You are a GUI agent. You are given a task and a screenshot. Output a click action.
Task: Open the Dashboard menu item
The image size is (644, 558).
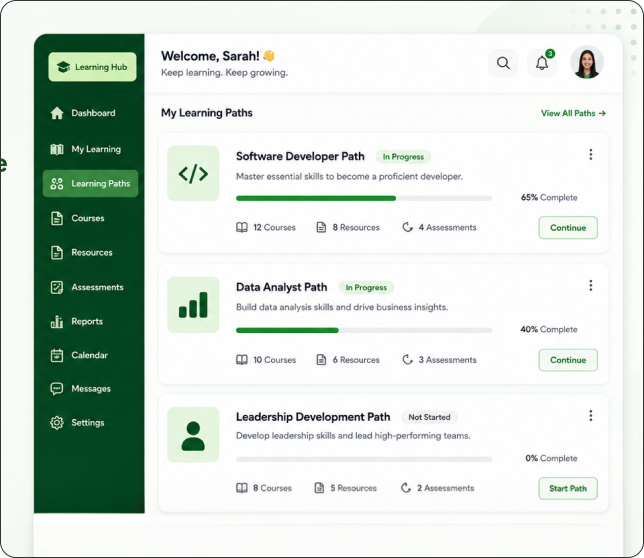pyautogui.click(x=83, y=113)
